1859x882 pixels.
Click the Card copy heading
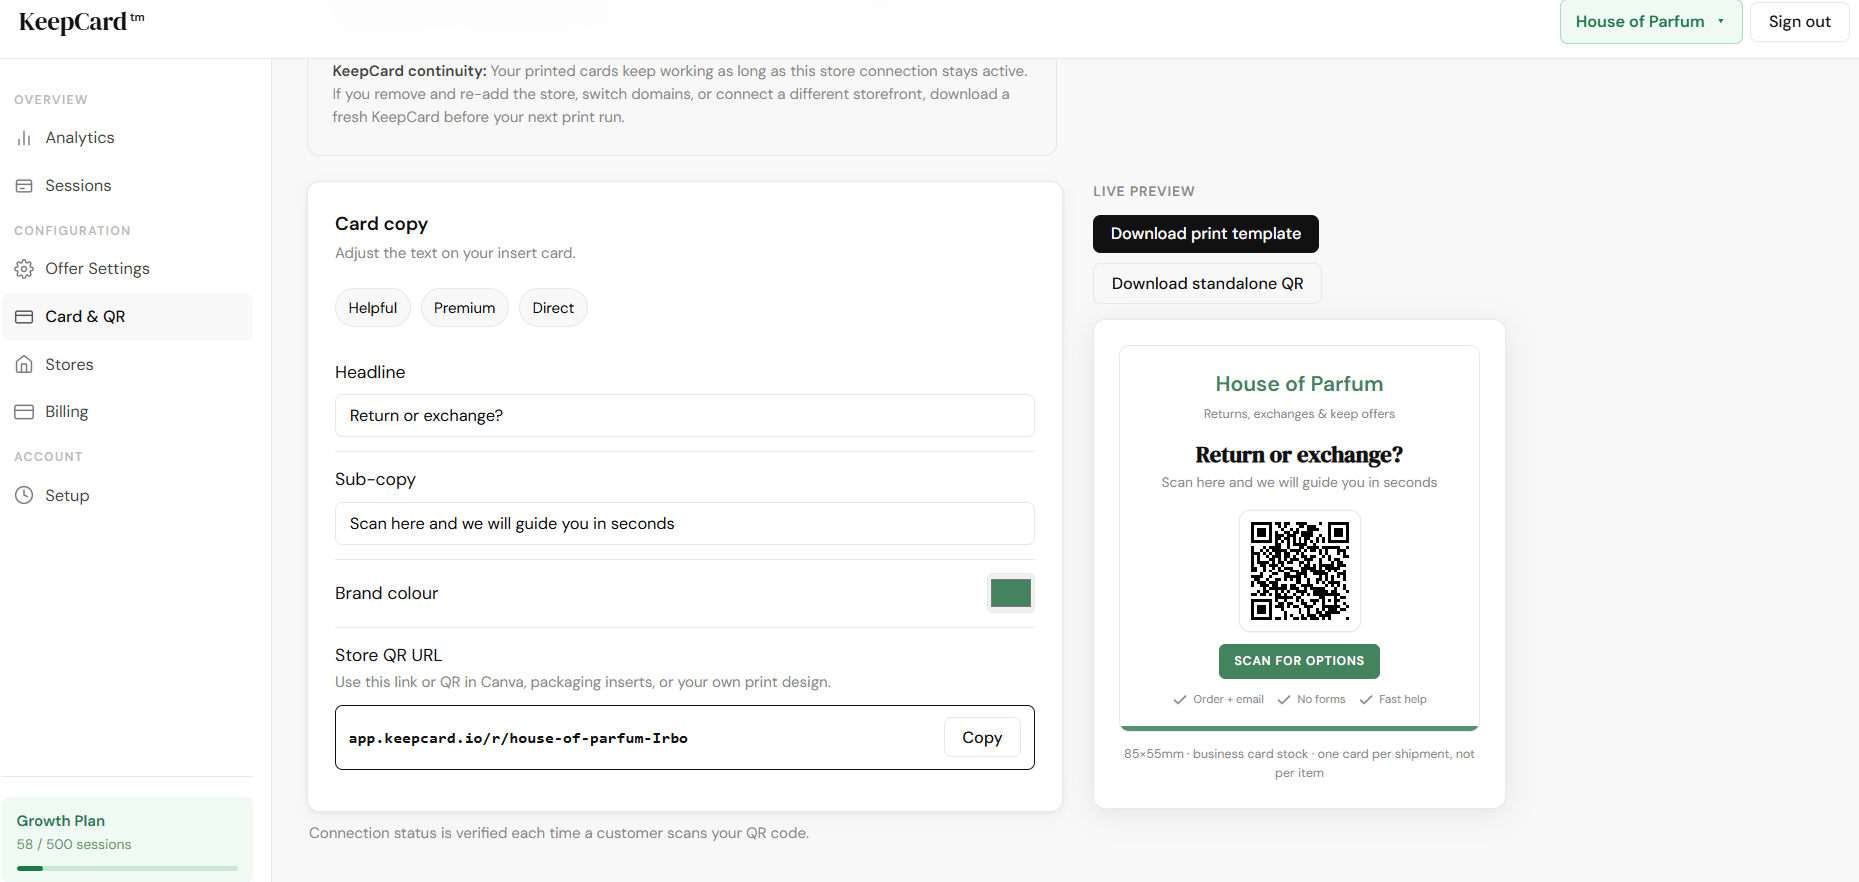(x=381, y=224)
